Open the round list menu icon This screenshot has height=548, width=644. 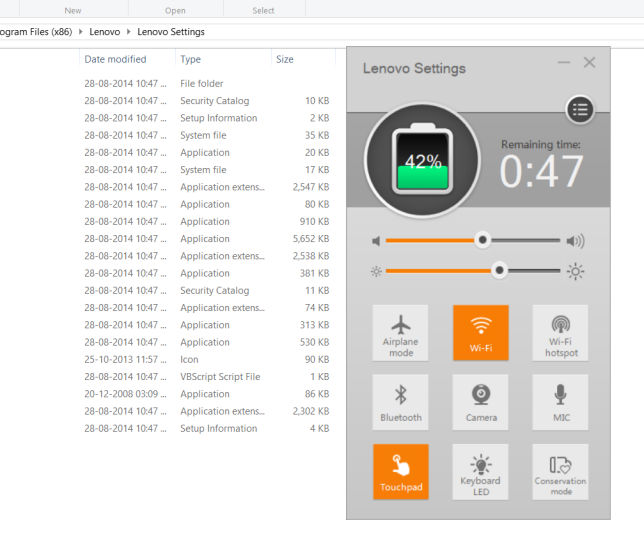[x=580, y=110]
